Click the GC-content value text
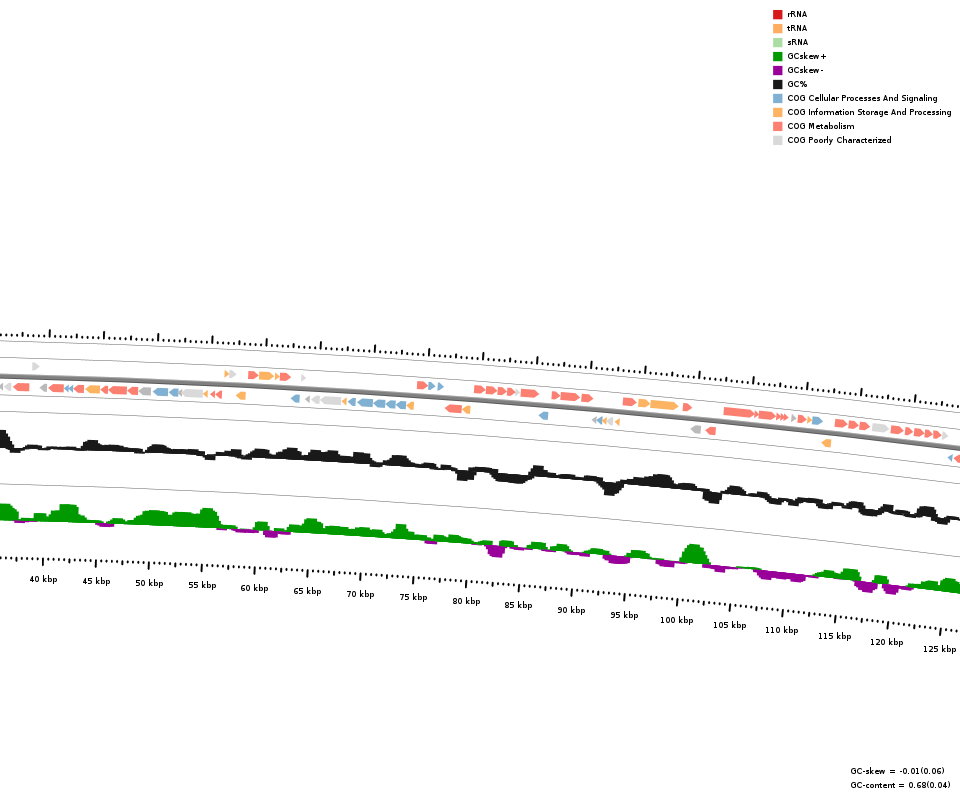Image resolution: width=960 pixels, height=800 pixels. pos(897,785)
